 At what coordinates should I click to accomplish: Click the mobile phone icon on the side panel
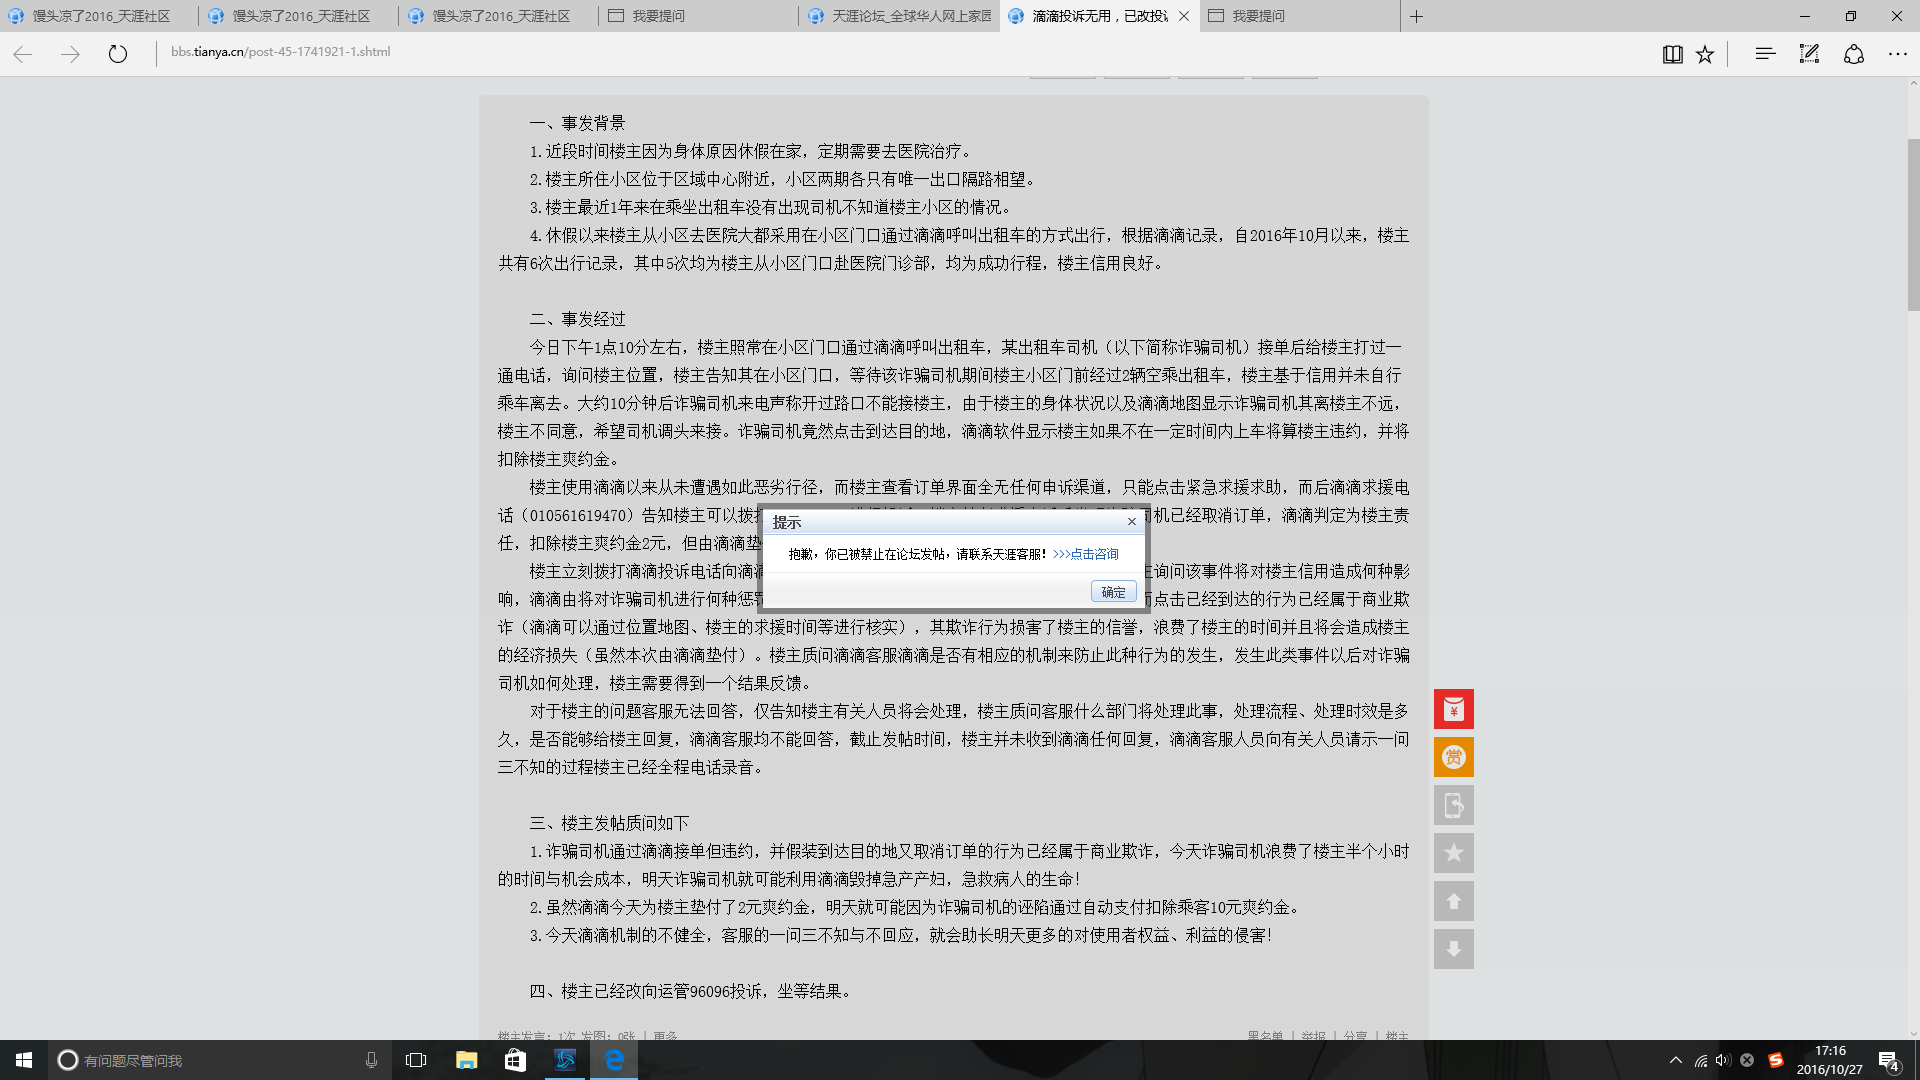(1454, 805)
